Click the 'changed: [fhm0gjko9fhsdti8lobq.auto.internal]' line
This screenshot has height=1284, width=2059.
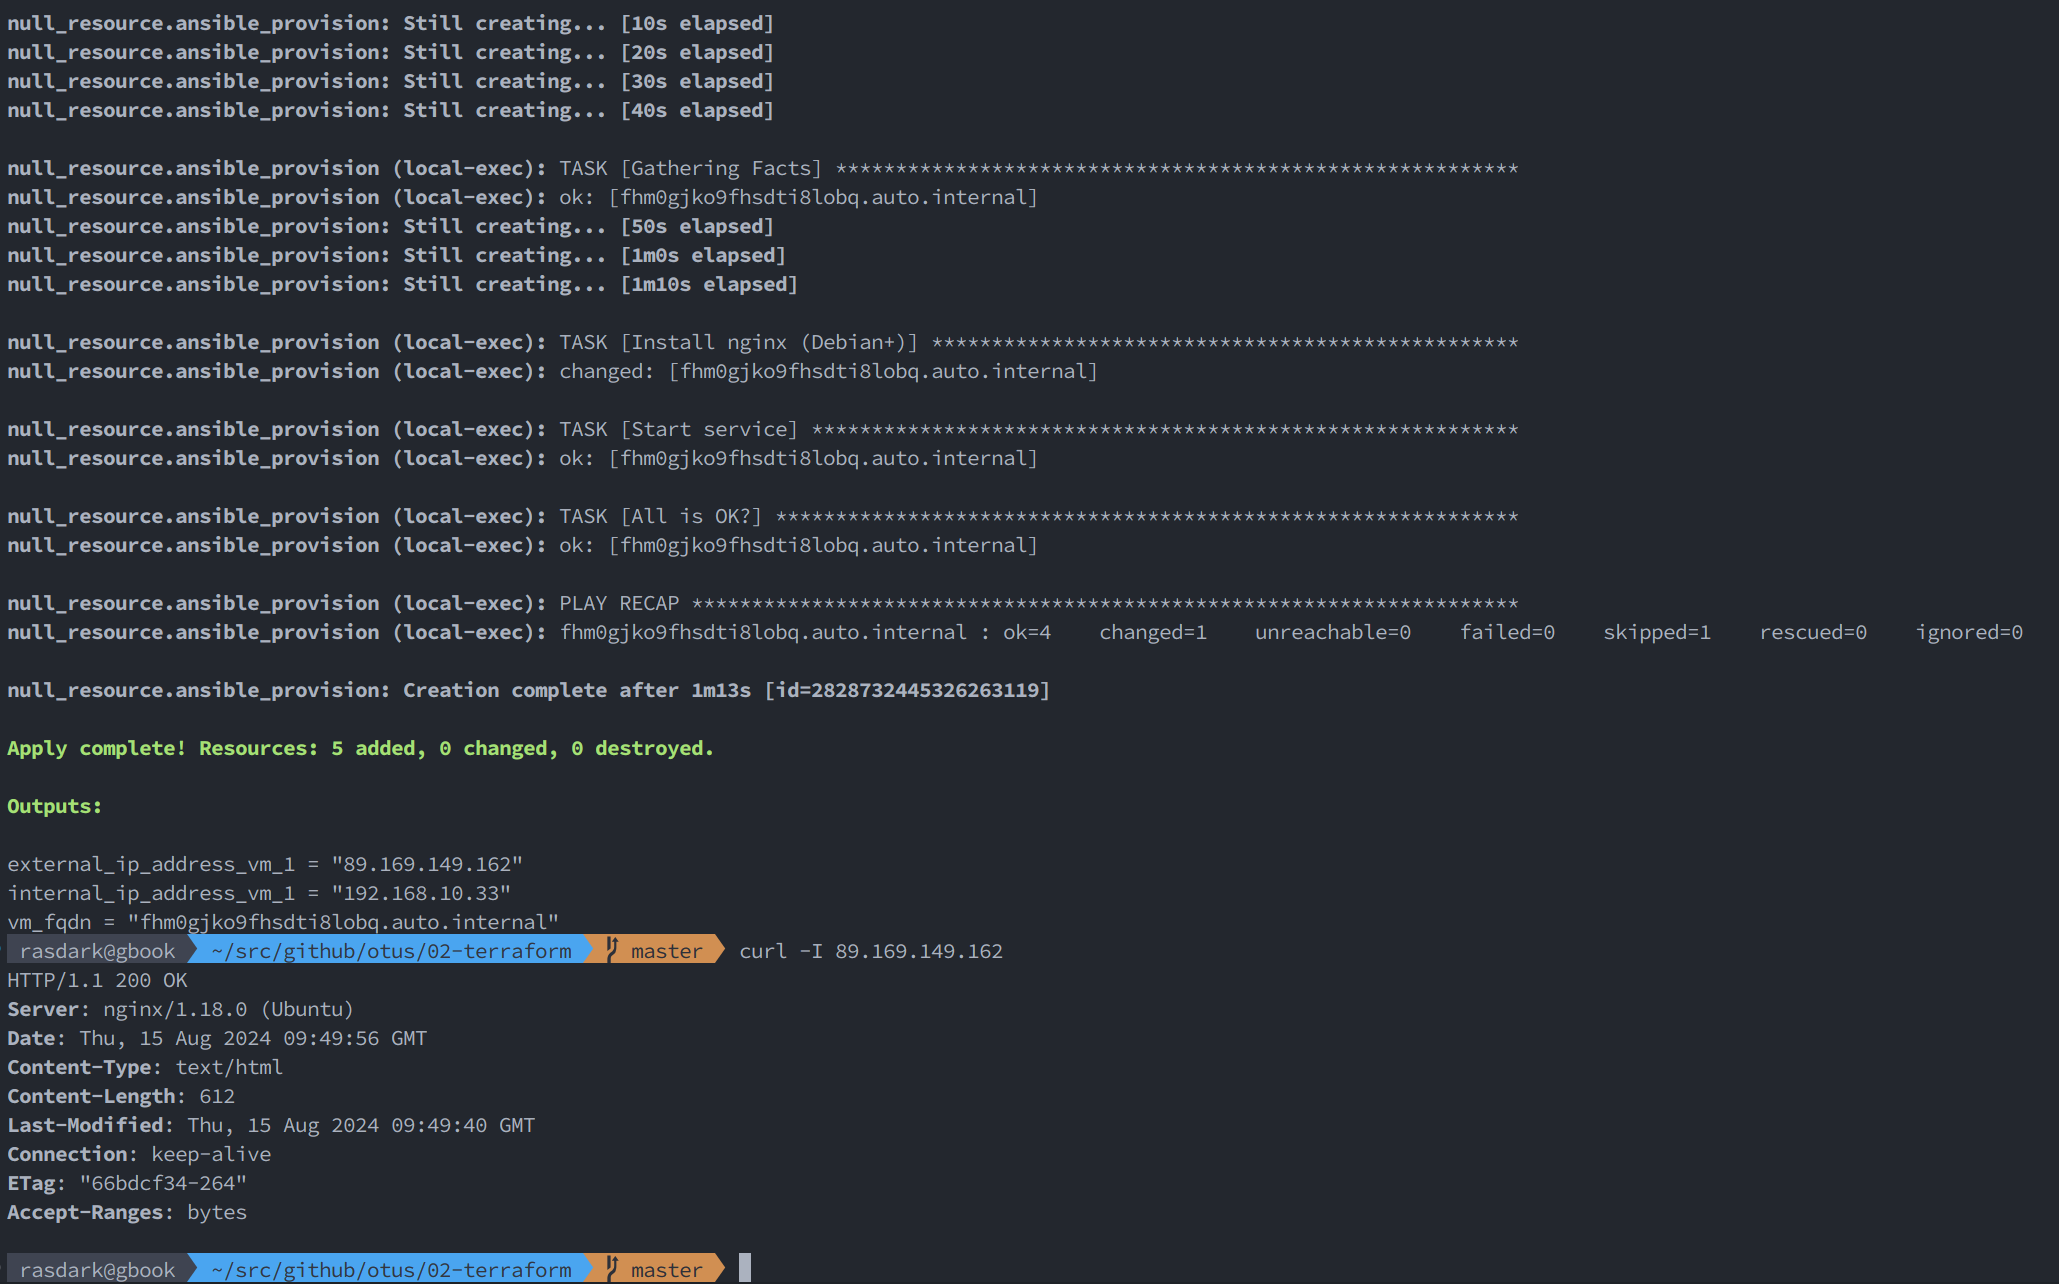(828, 371)
